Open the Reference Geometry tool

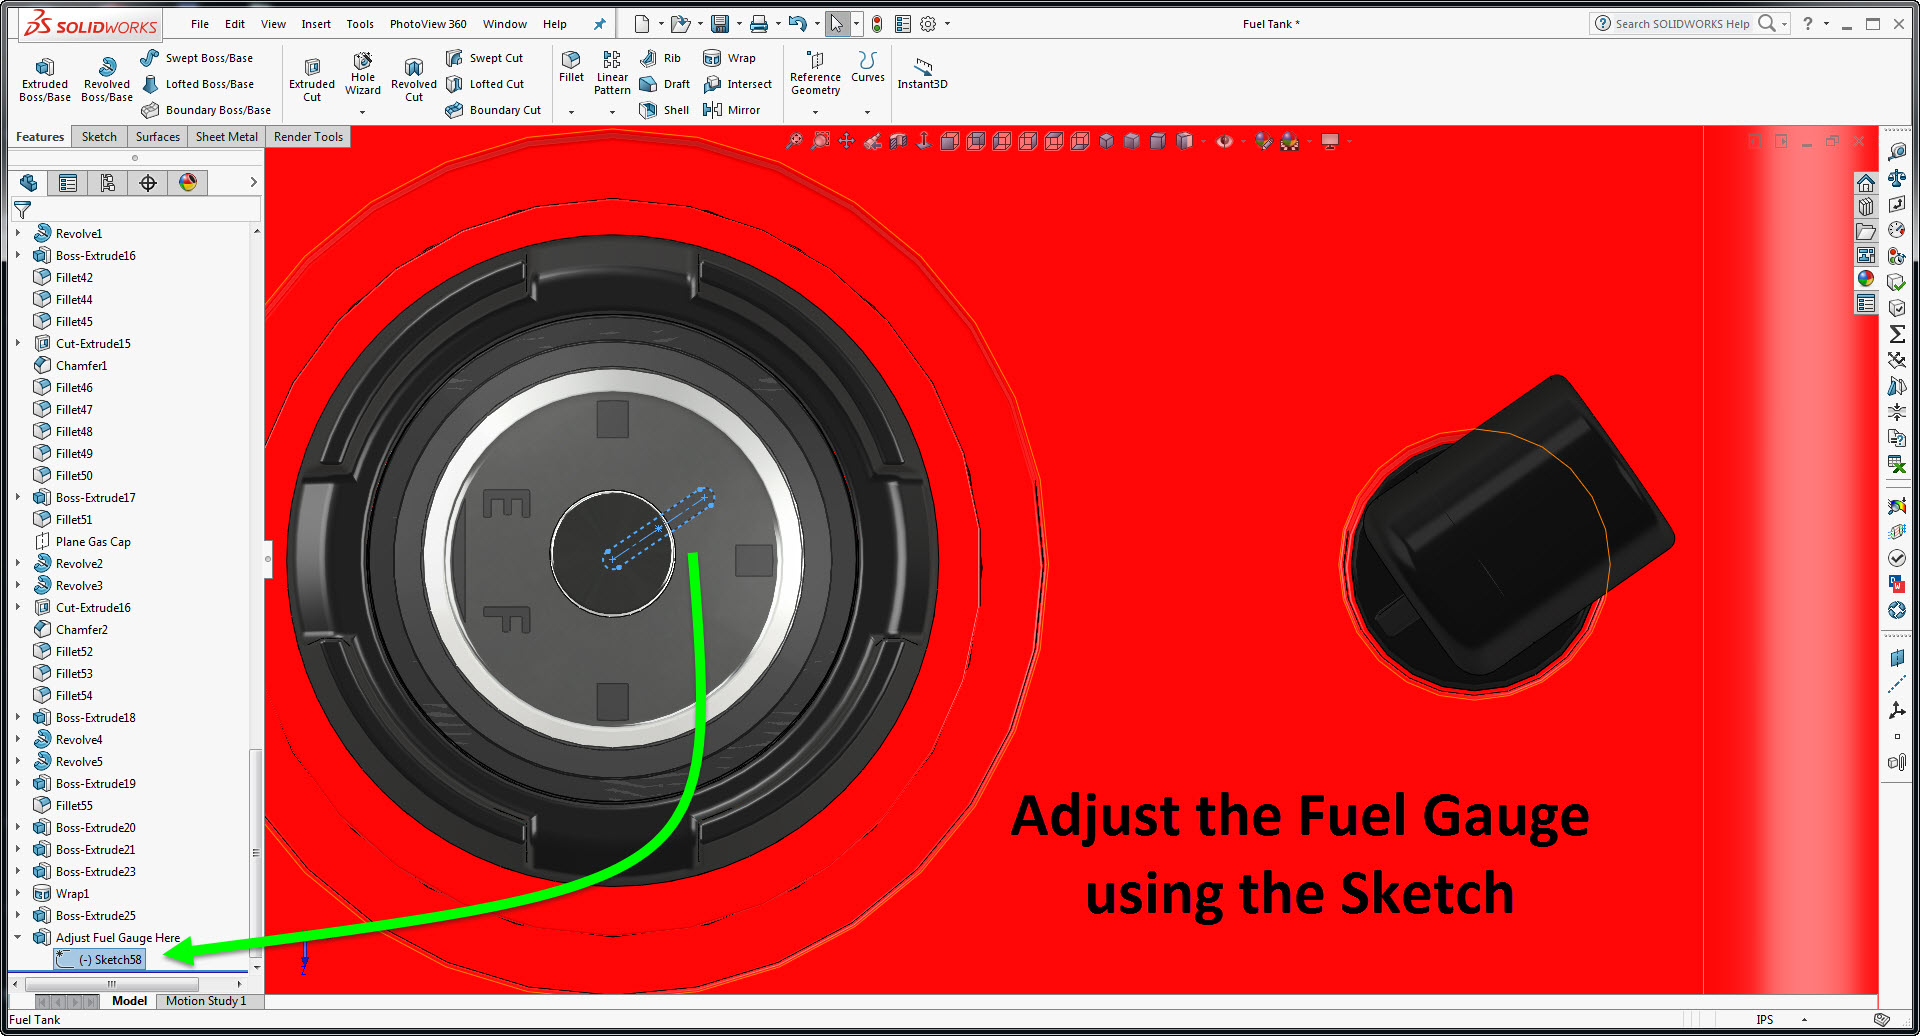pos(815,73)
